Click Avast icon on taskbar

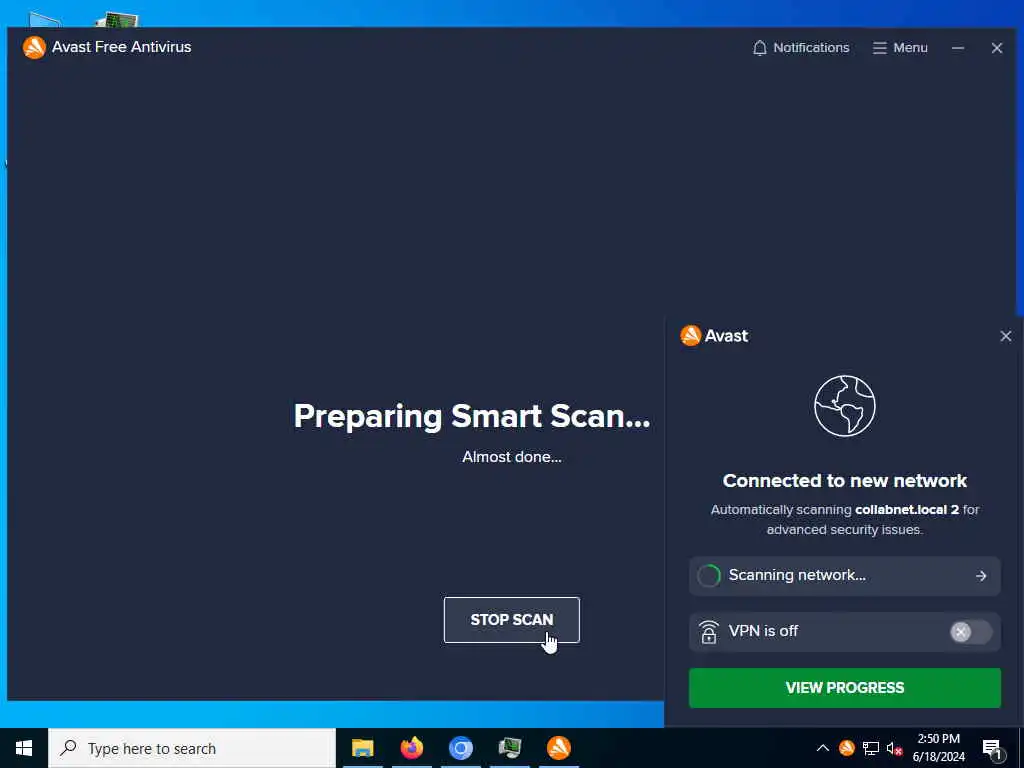[x=558, y=748]
